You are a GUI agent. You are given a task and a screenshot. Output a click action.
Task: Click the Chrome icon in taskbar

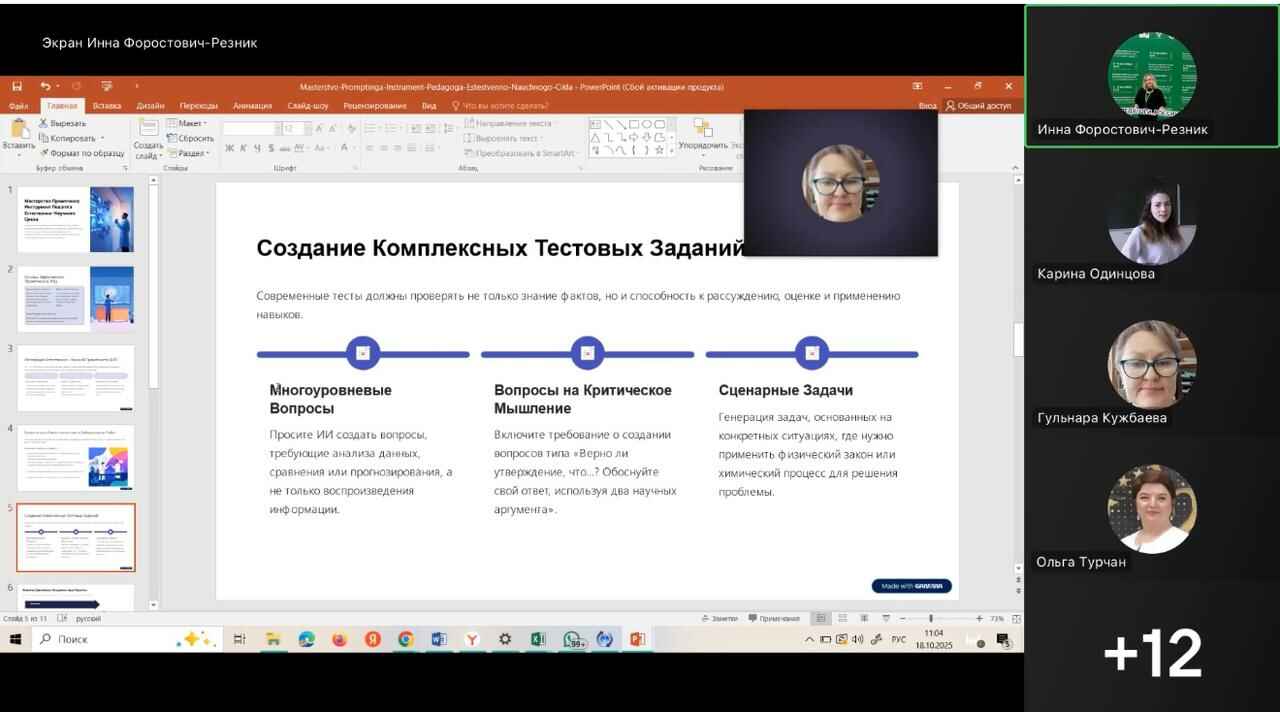pyautogui.click(x=405, y=639)
